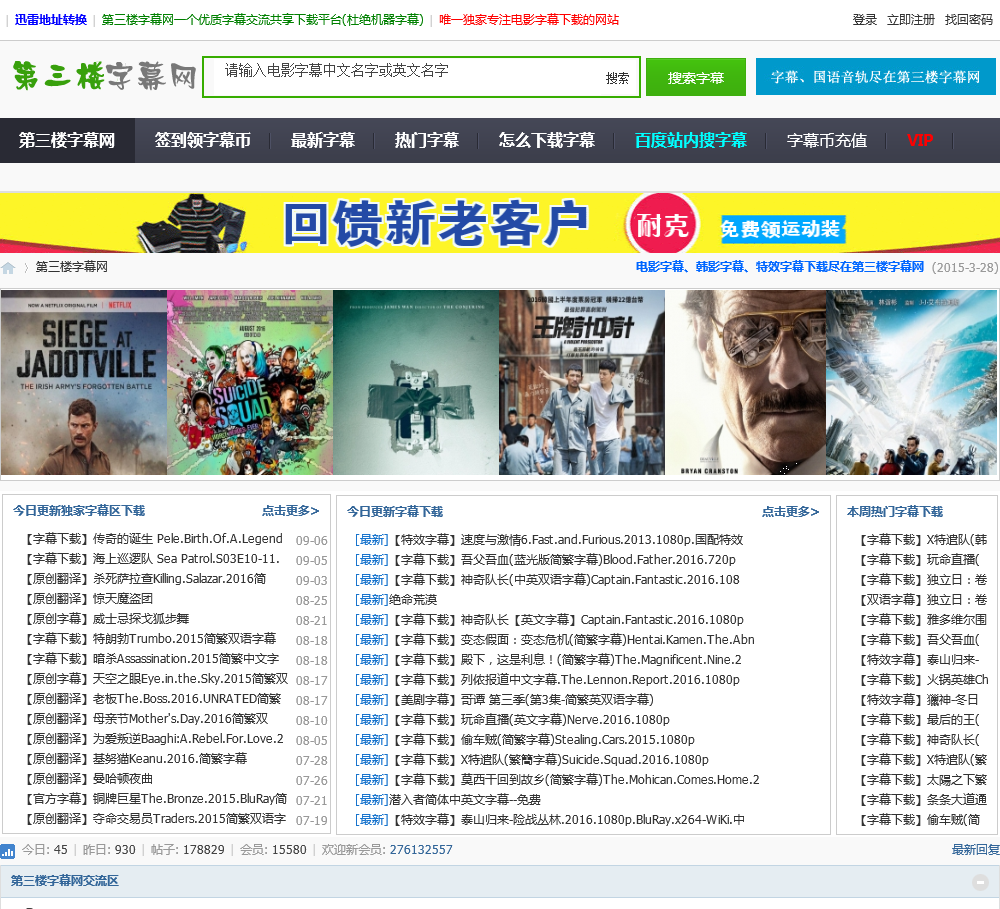Open announcement 电影字幕、韩影字幕、特效字幕下载
Screen dimensions: 1000x909
click(779, 267)
